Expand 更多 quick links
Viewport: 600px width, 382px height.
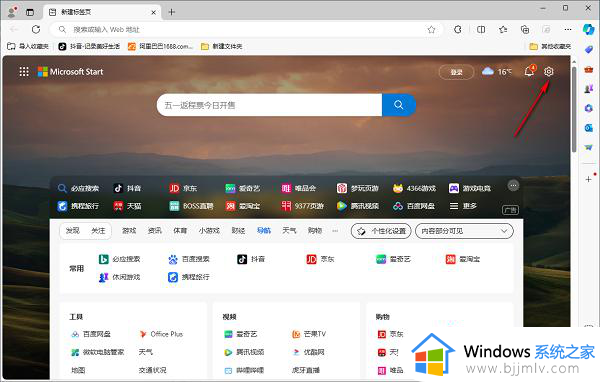tap(463, 206)
